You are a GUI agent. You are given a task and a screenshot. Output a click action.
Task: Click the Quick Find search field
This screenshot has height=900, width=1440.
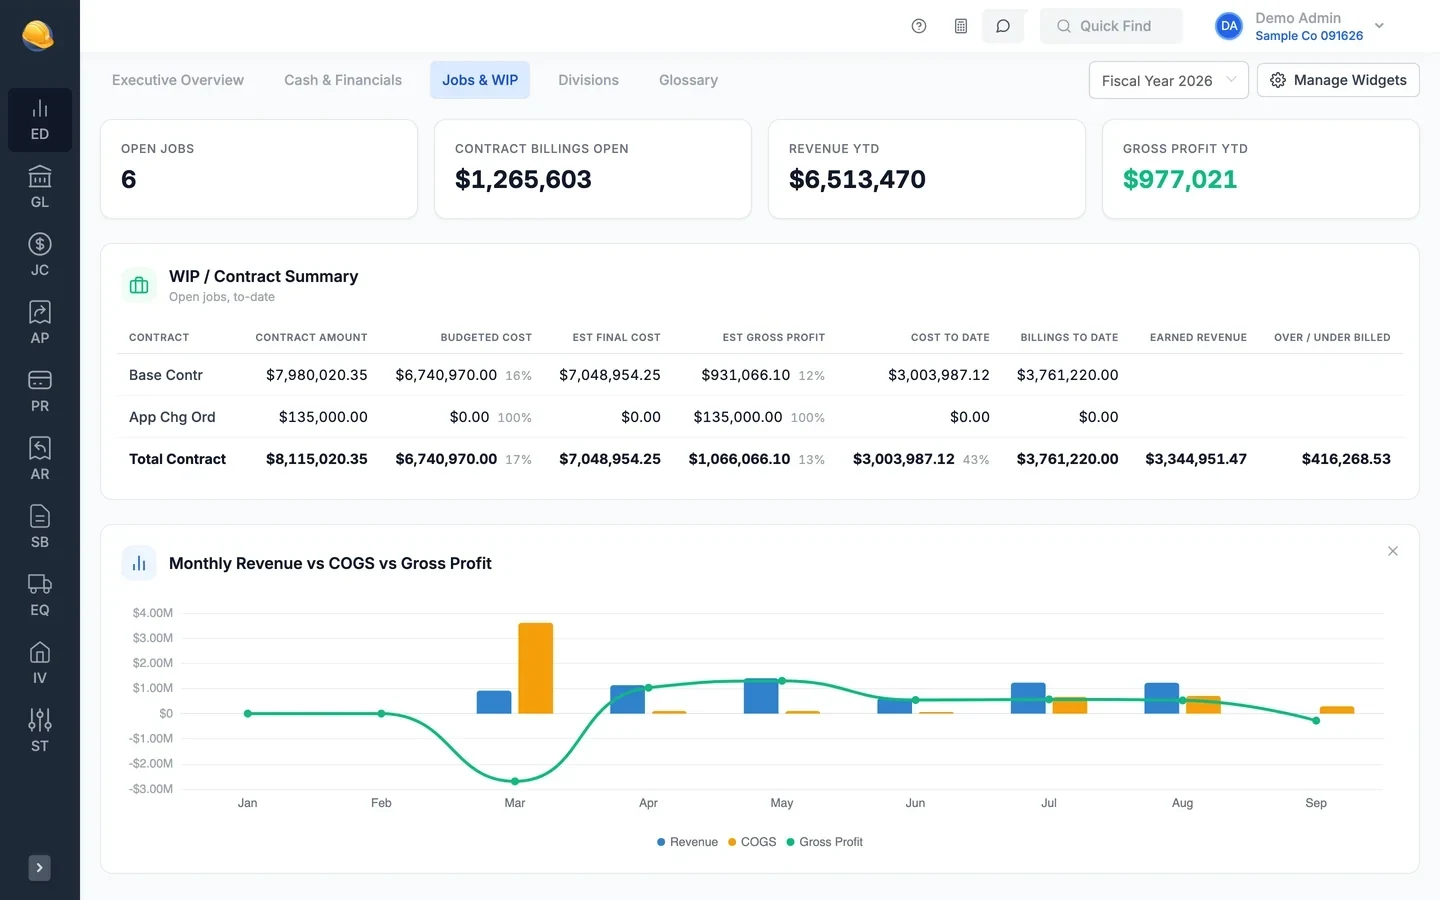(x=1111, y=26)
